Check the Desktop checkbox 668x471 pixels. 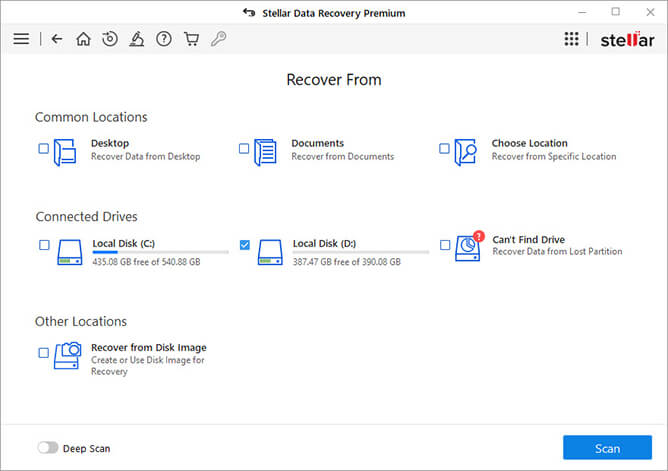pos(43,148)
